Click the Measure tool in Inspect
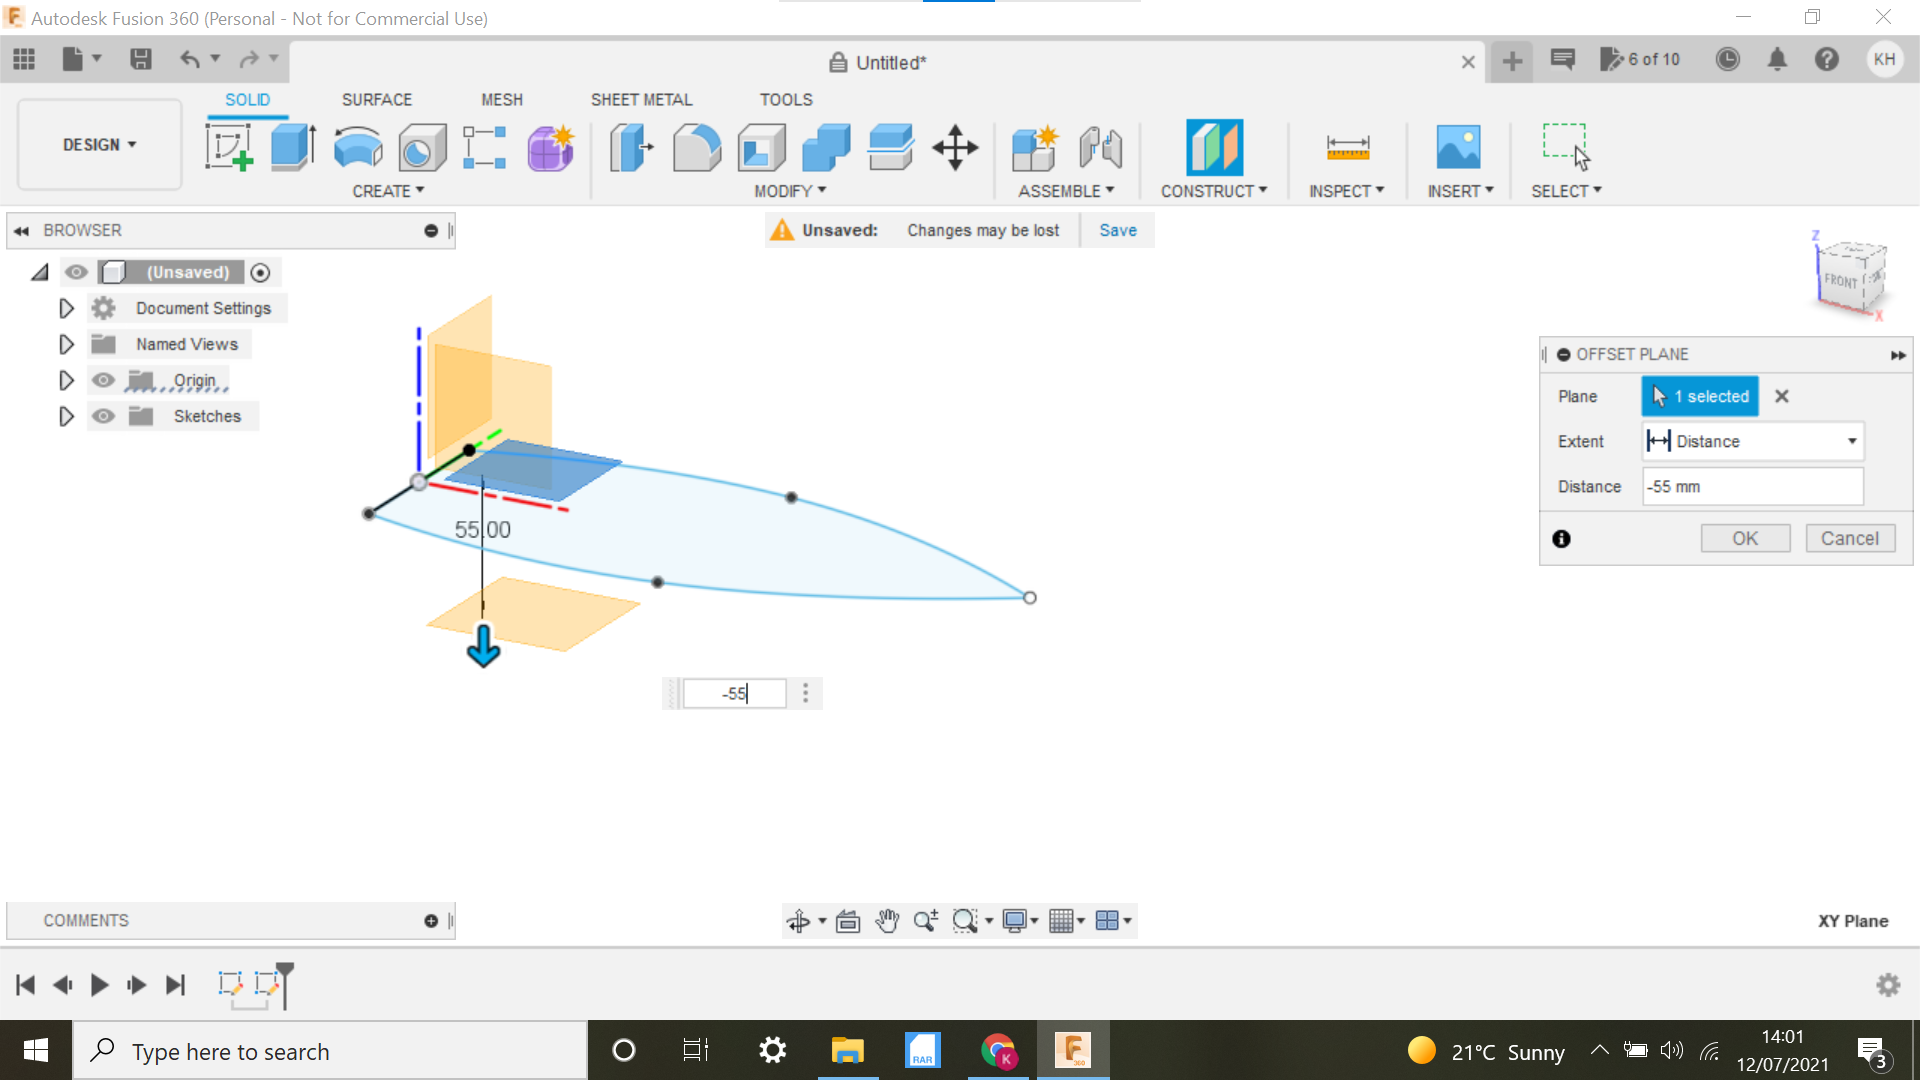Screen dimensions: 1920x1080 1348,146
